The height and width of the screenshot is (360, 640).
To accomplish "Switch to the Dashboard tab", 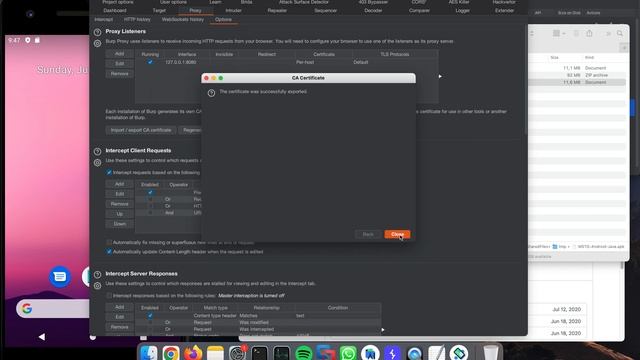I will point(115,11).
